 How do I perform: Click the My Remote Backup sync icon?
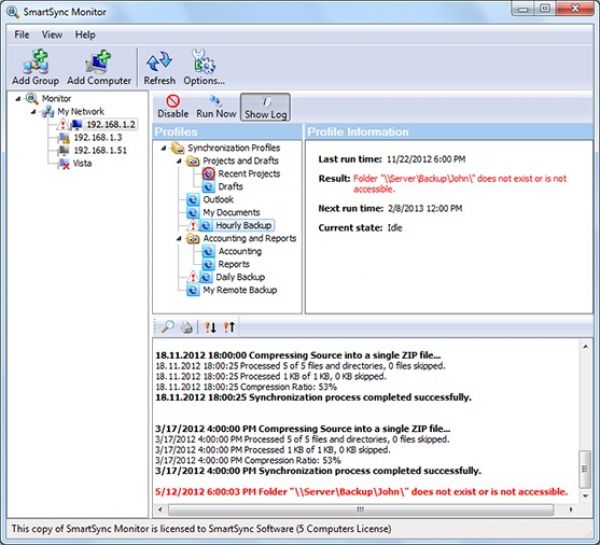coord(193,290)
